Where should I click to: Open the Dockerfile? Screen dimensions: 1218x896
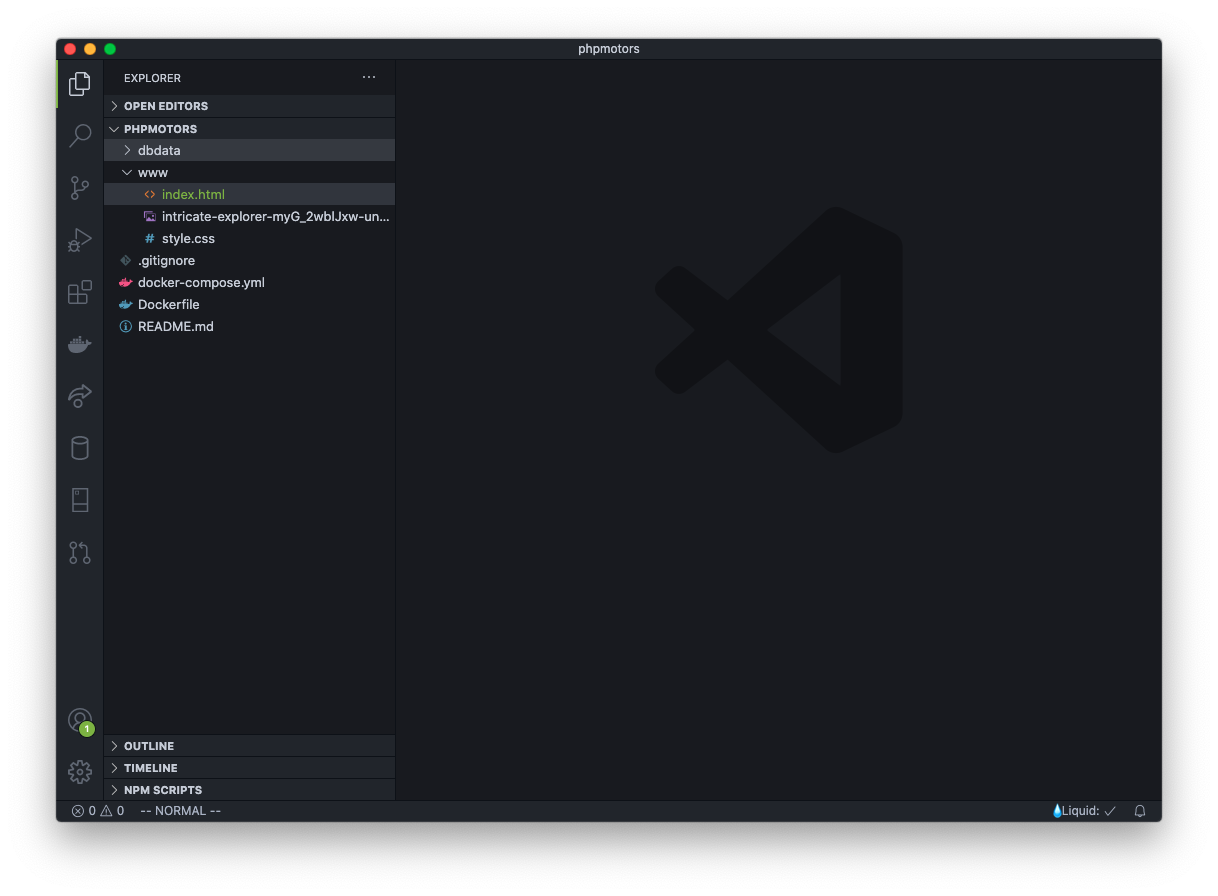249,304
